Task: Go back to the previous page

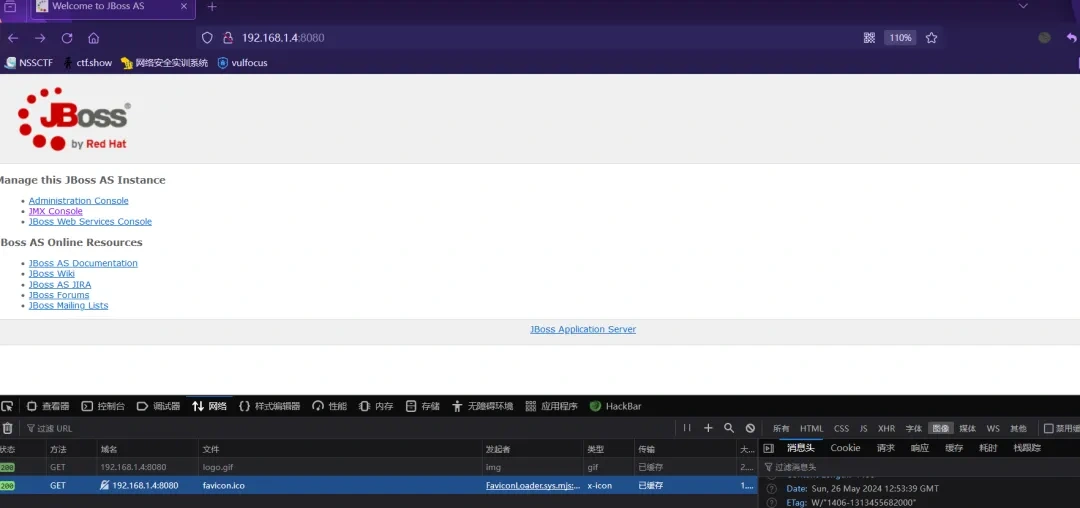Action: pyautogui.click(x=13, y=38)
